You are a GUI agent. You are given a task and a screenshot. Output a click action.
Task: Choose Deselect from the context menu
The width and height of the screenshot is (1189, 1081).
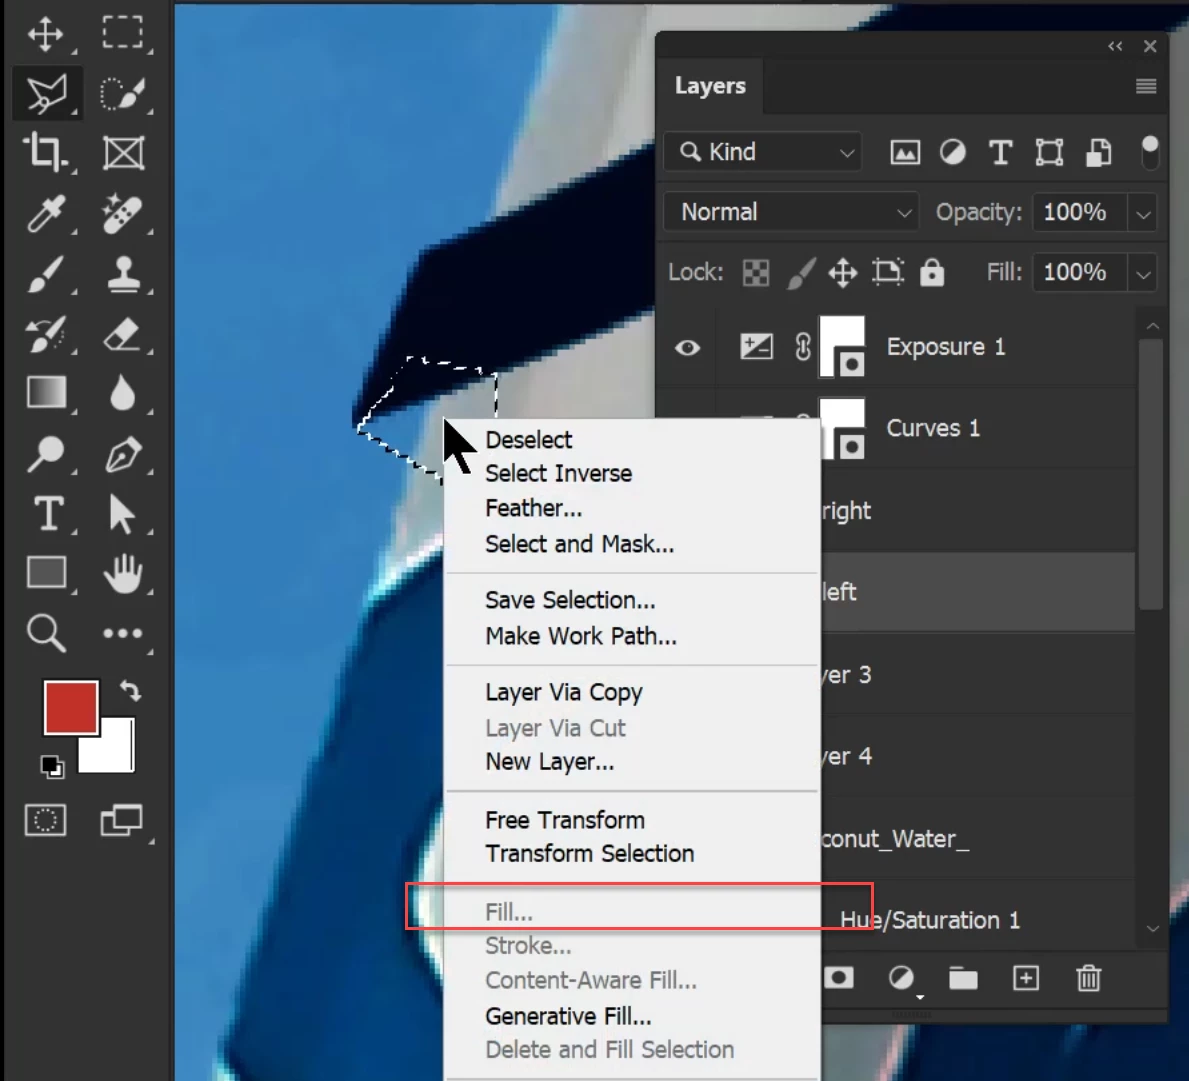529,440
